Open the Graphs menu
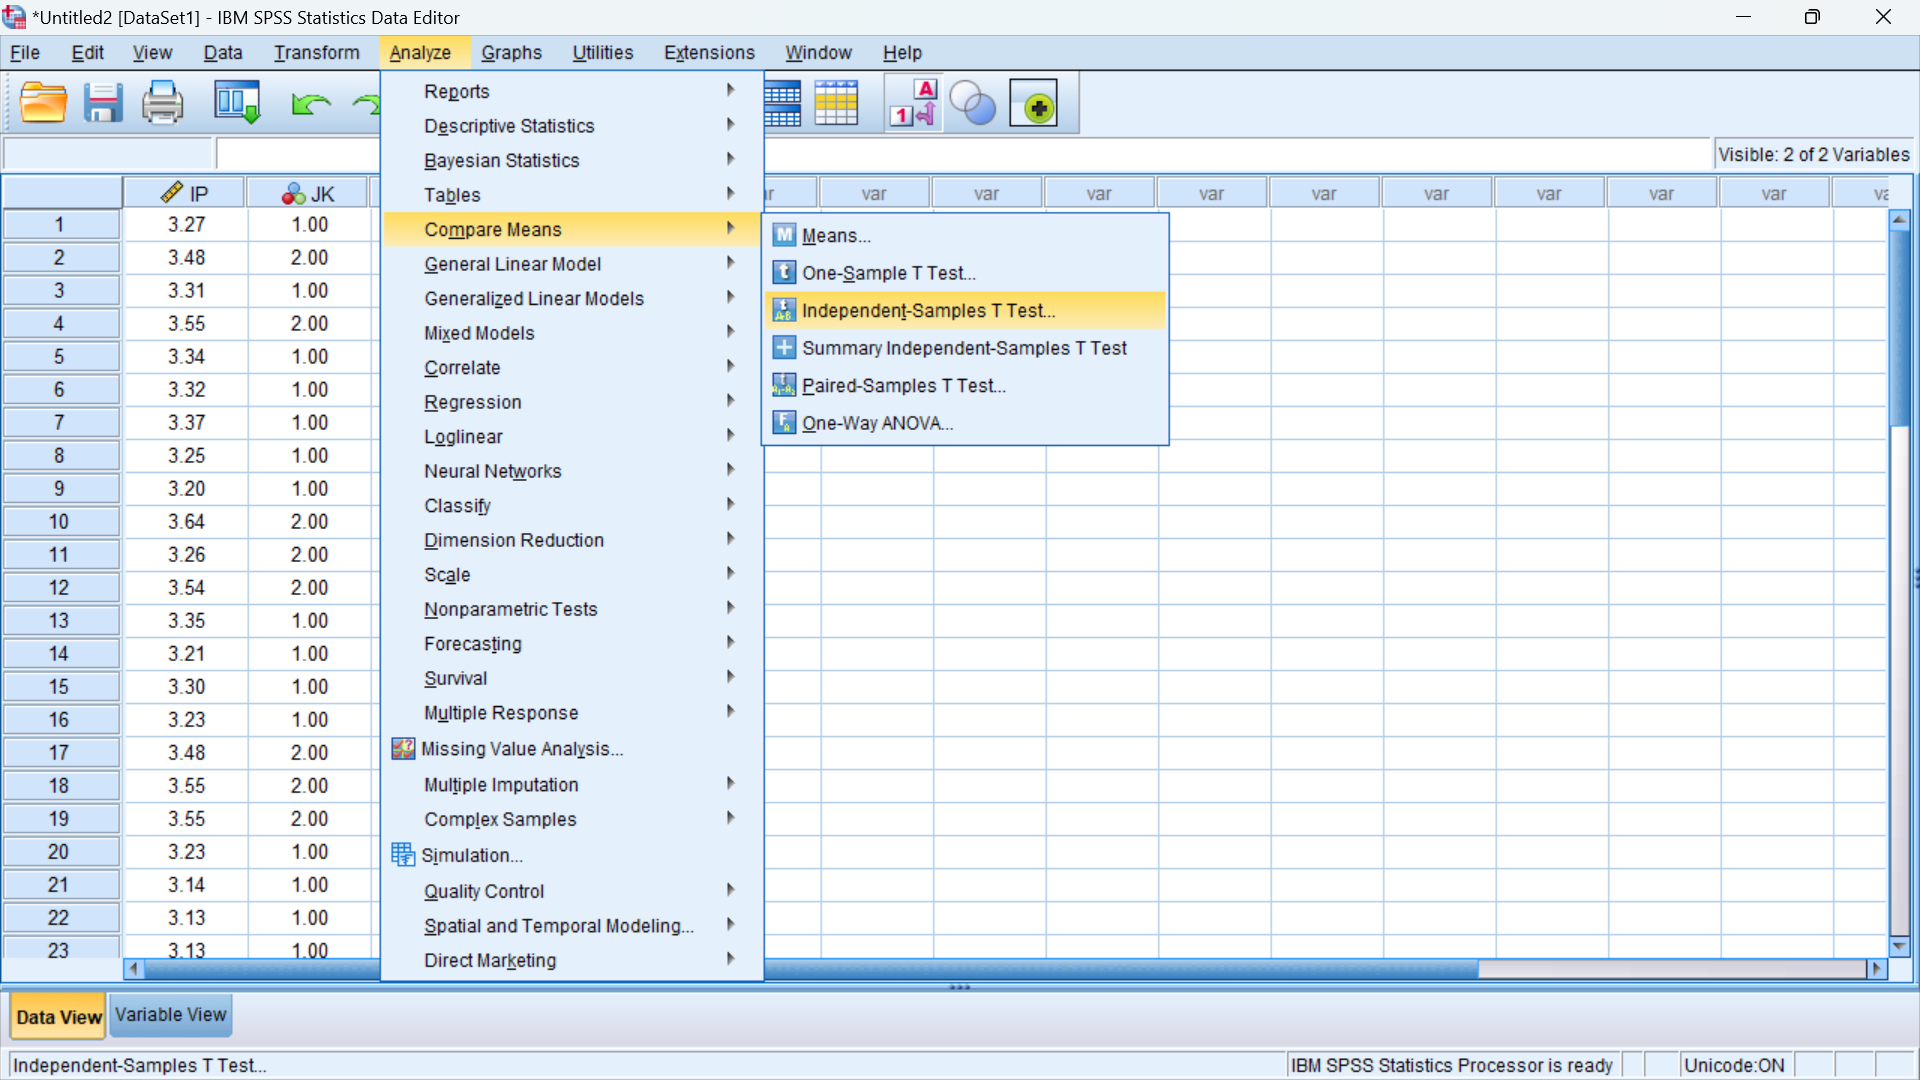 click(x=511, y=53)
